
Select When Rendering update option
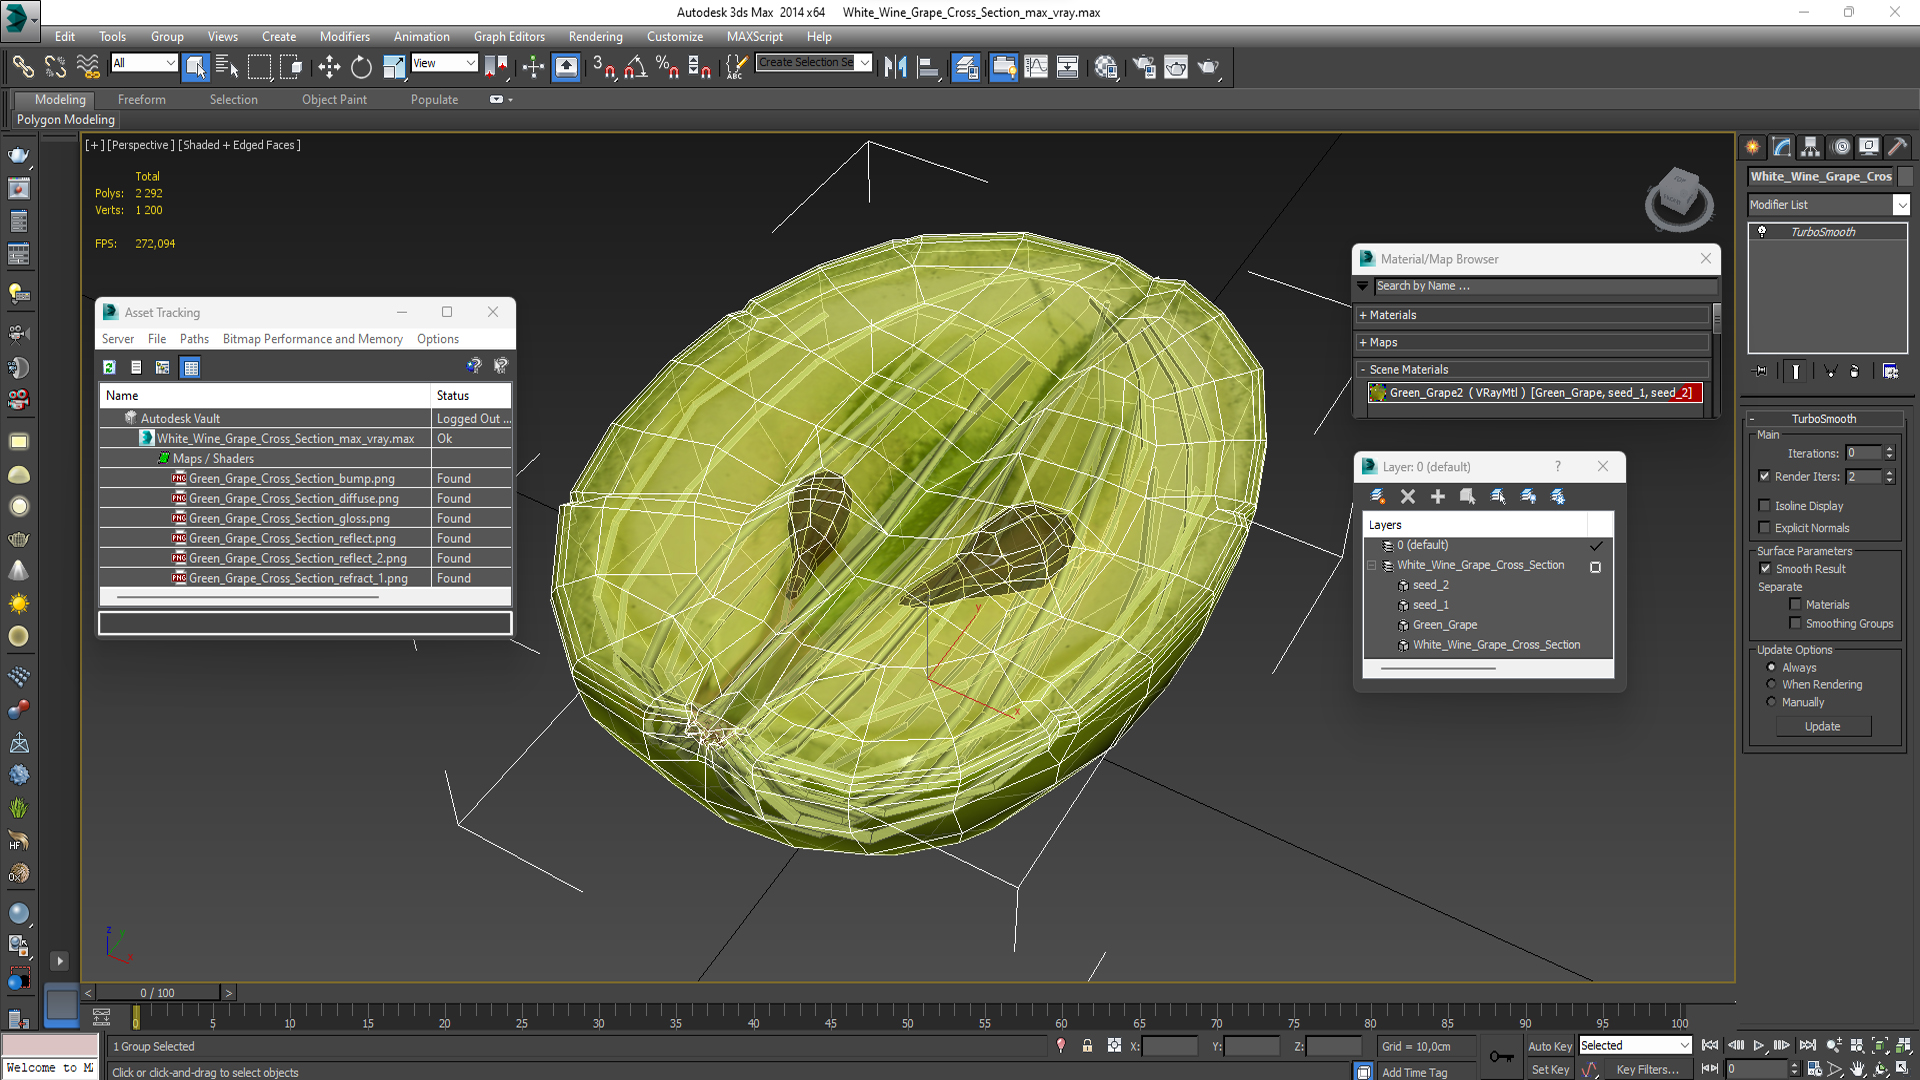click(x=1771, y=685)
